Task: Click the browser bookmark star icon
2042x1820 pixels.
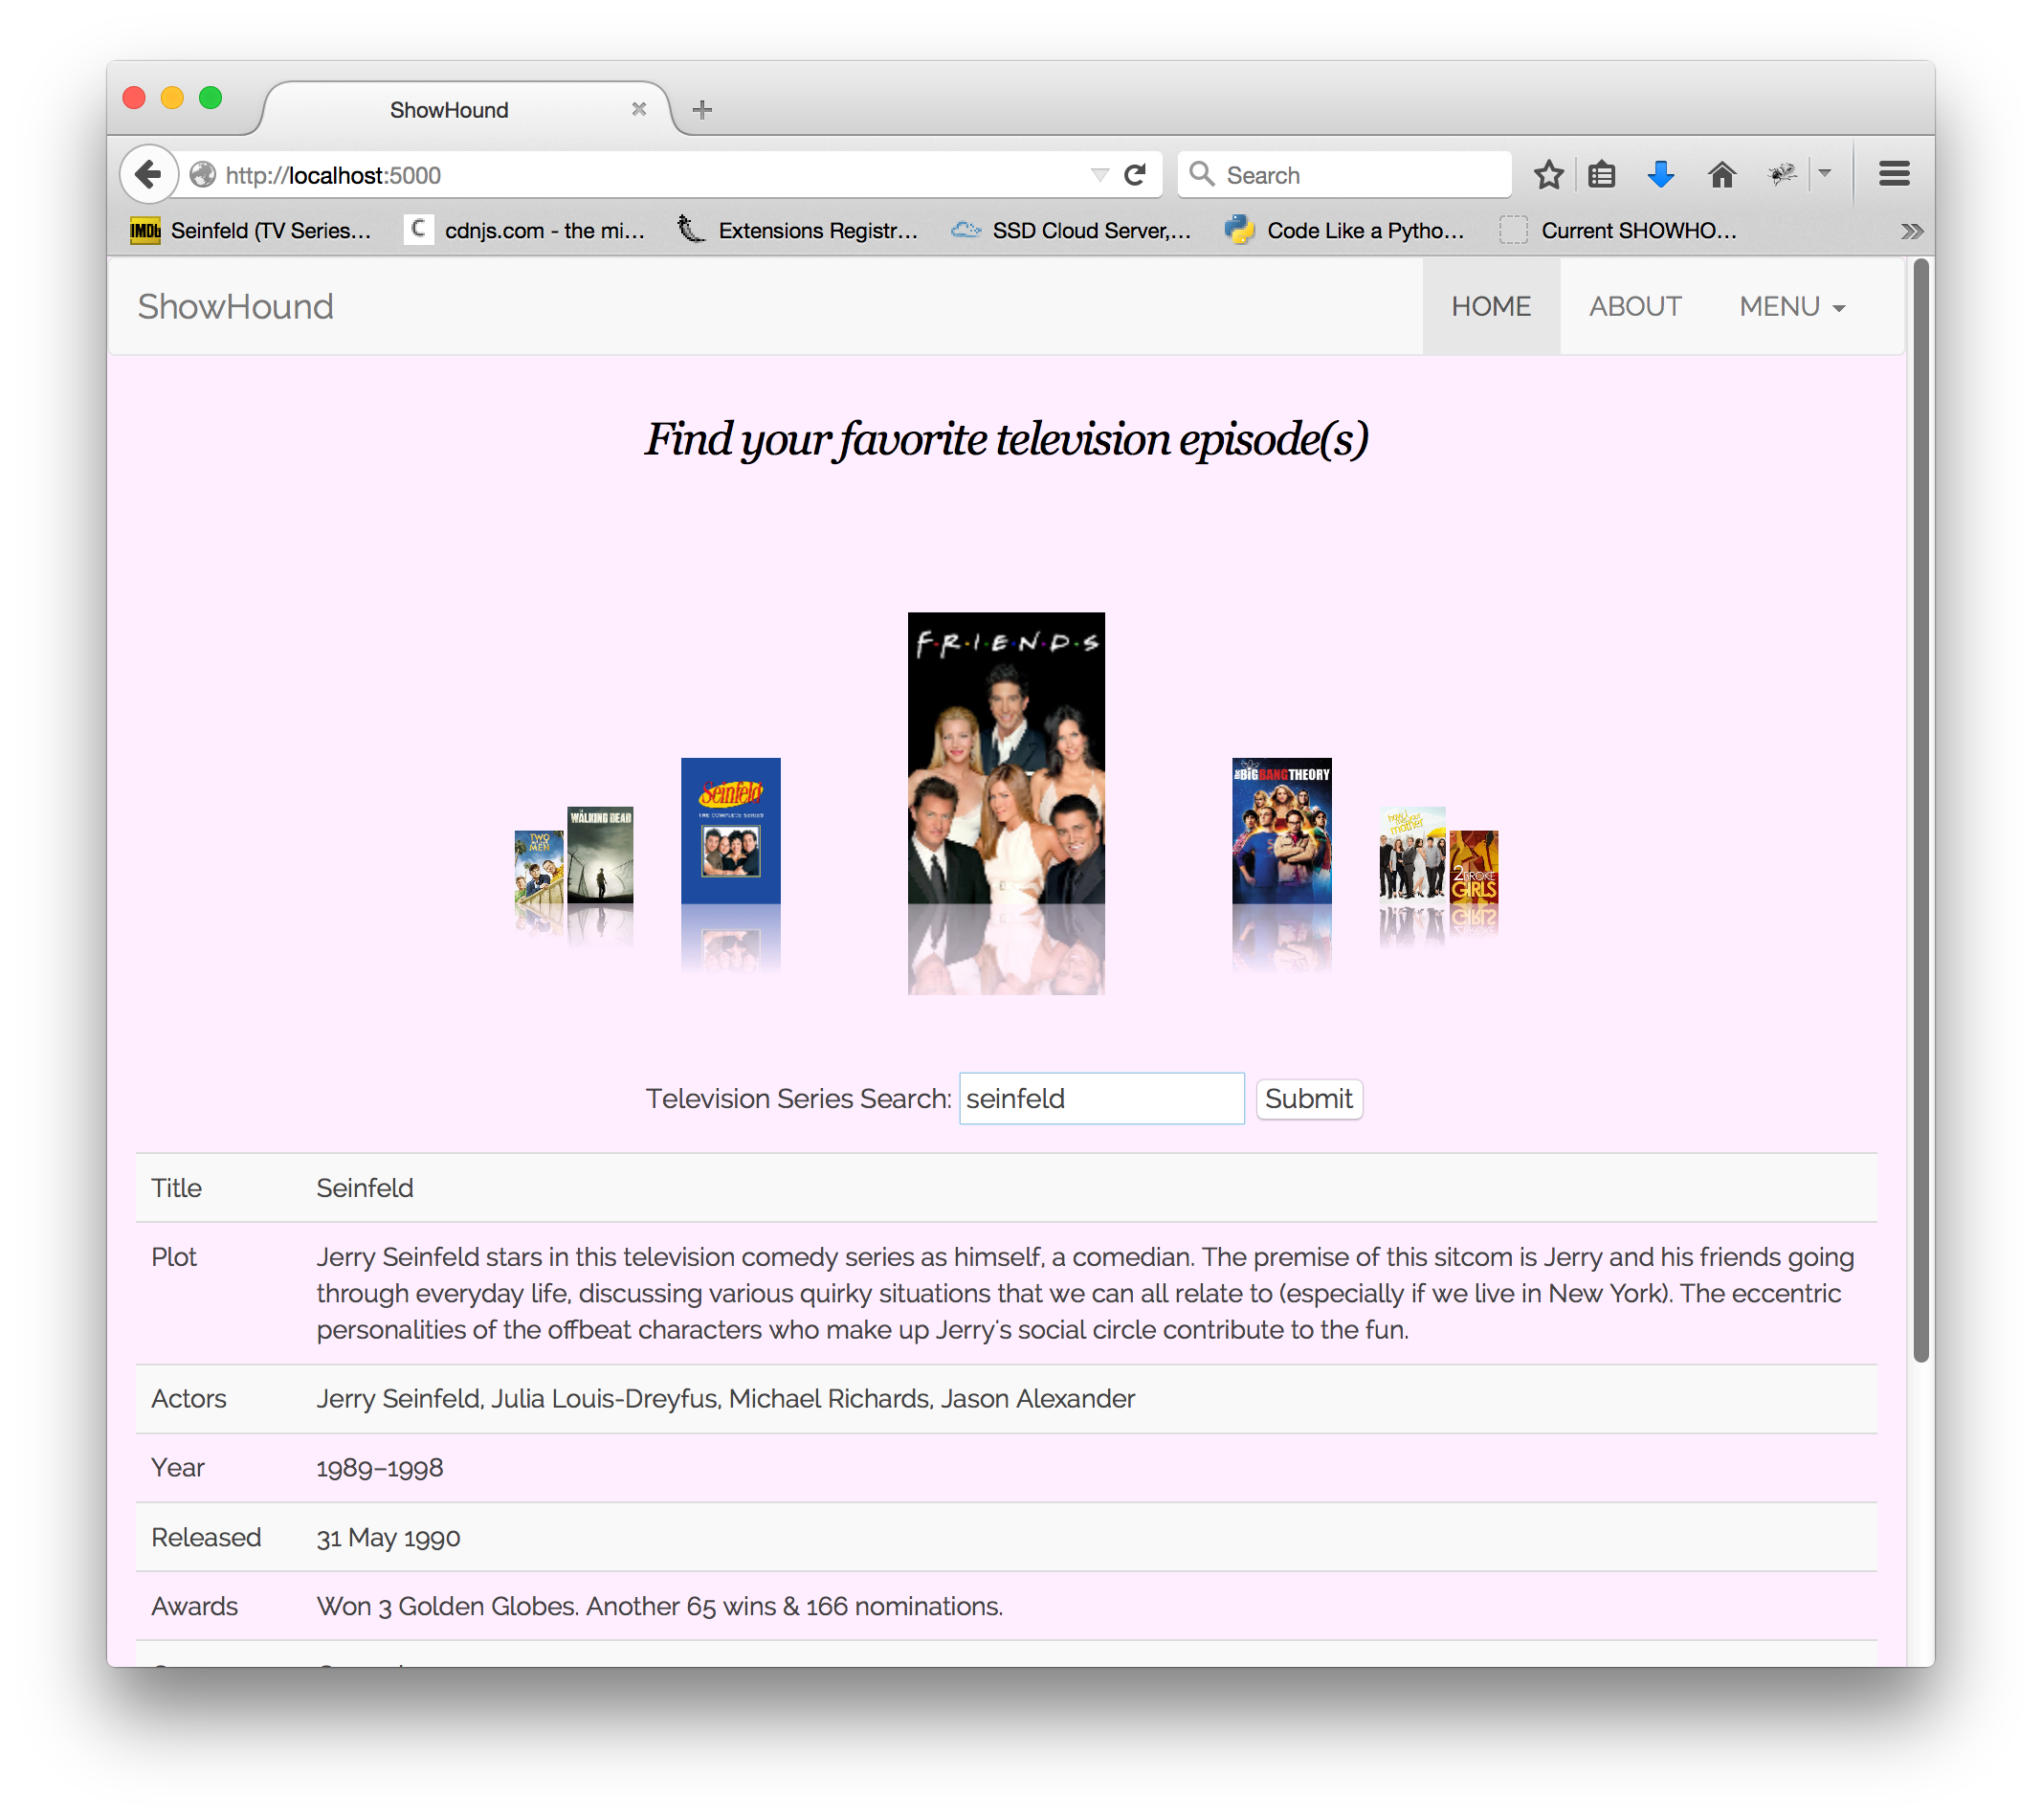Action: 1546,174
